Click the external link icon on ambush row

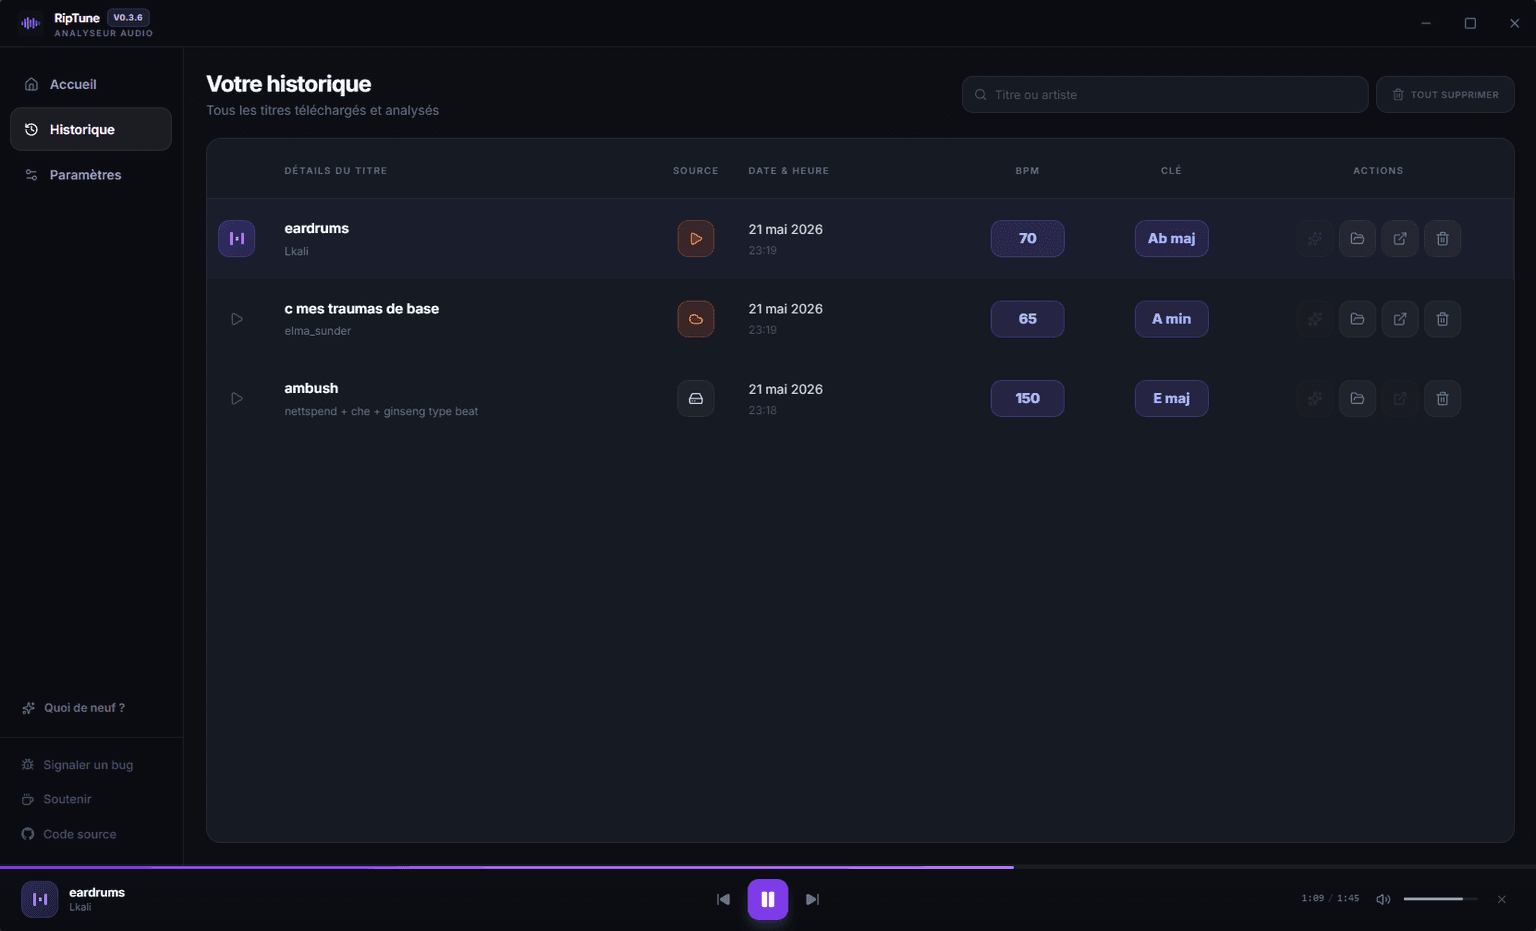click(1400, 398)
